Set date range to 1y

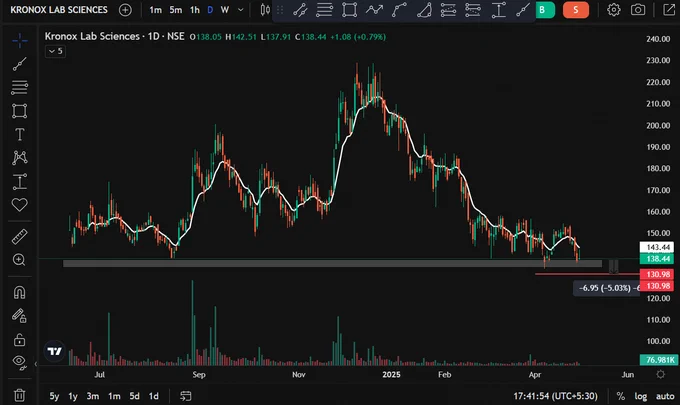[x=73, y=396]
